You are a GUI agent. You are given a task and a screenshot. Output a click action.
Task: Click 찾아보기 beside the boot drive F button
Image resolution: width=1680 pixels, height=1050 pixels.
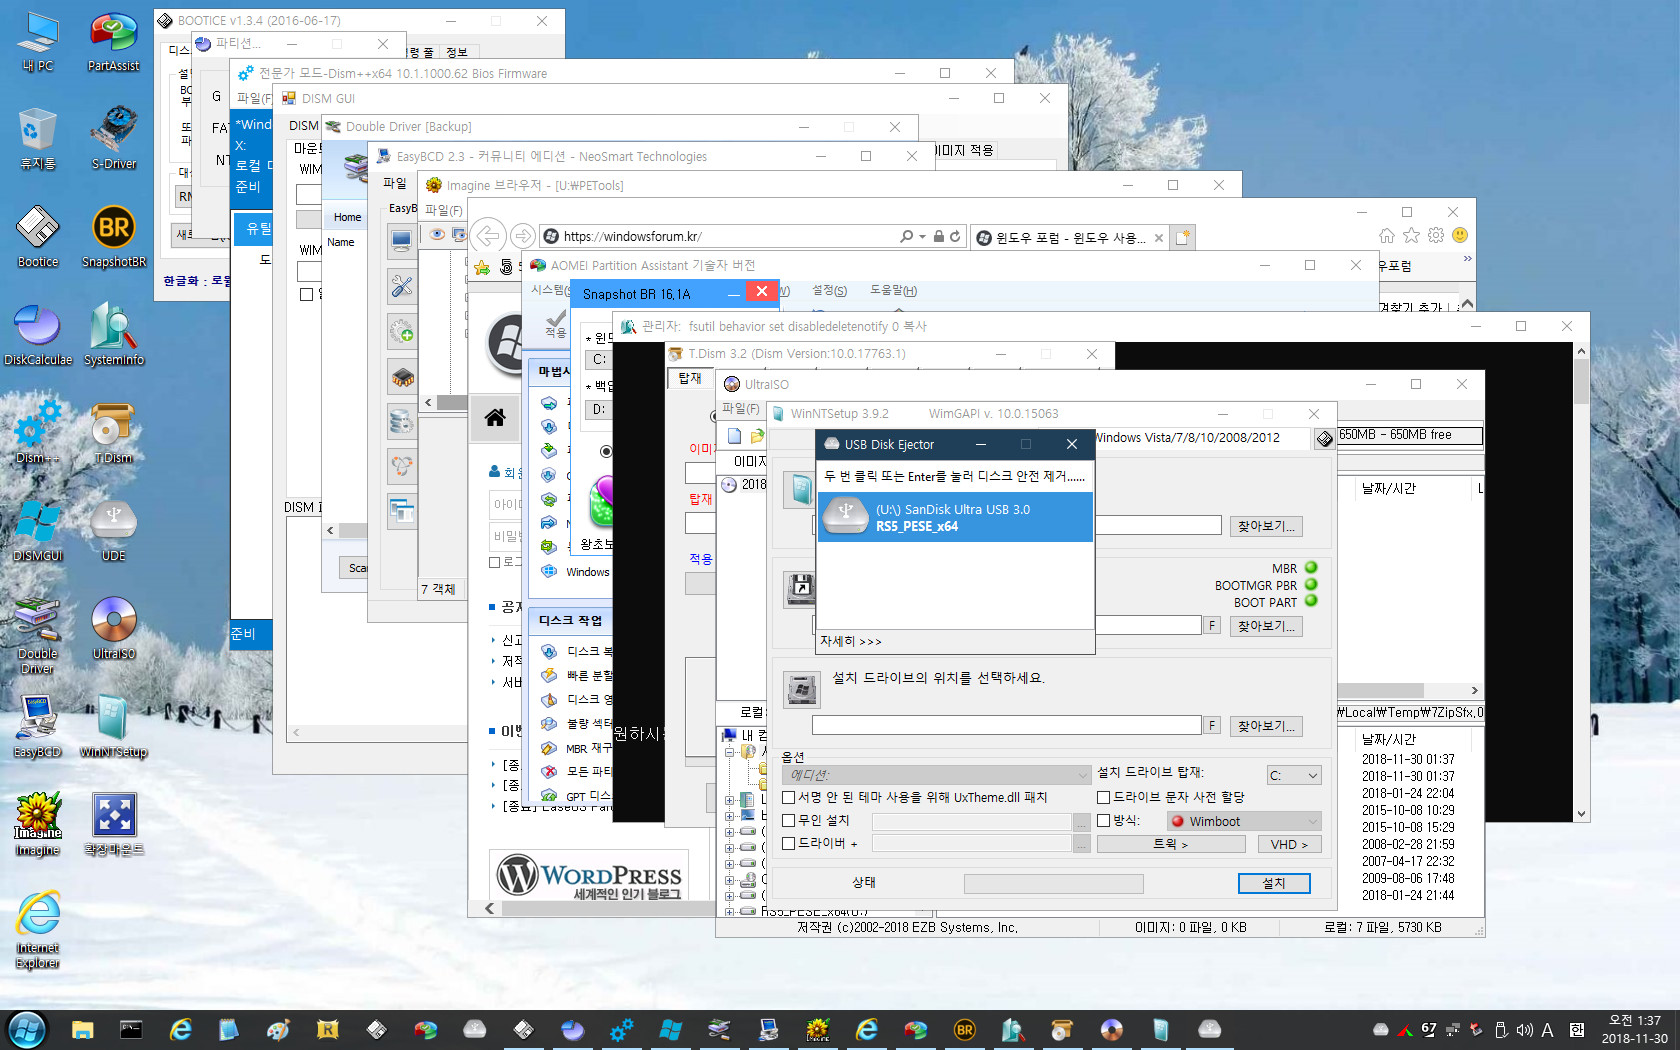[1266, 626]
